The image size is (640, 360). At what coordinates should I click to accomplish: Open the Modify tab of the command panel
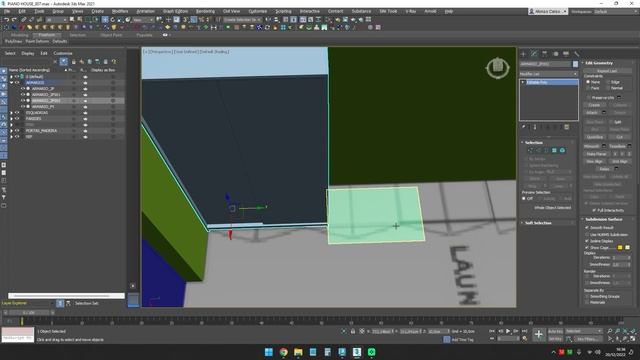534,54
